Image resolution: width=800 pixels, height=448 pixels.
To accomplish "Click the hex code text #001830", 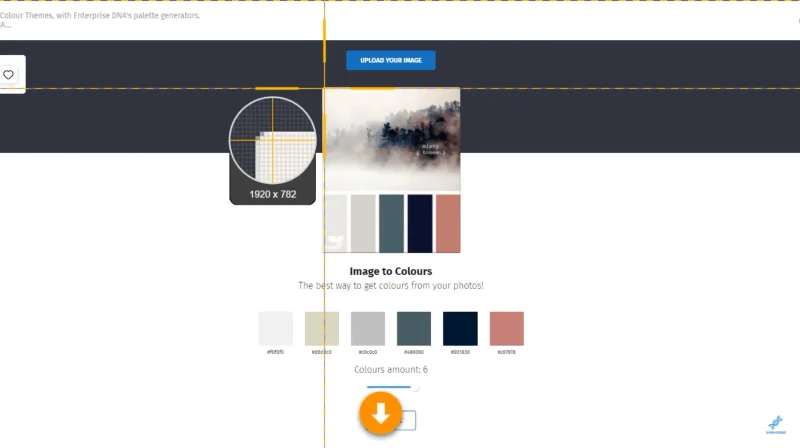I will [x=460, y=352].
